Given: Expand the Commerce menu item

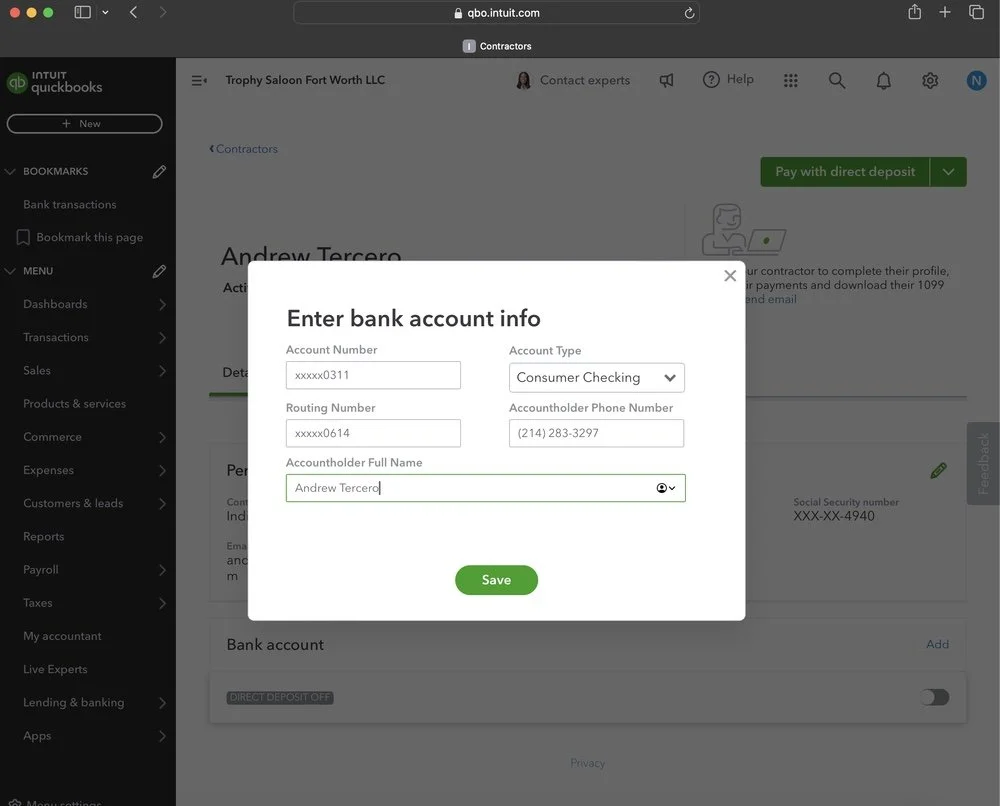Looking at the screenshot, I should [x=162, y=437].
